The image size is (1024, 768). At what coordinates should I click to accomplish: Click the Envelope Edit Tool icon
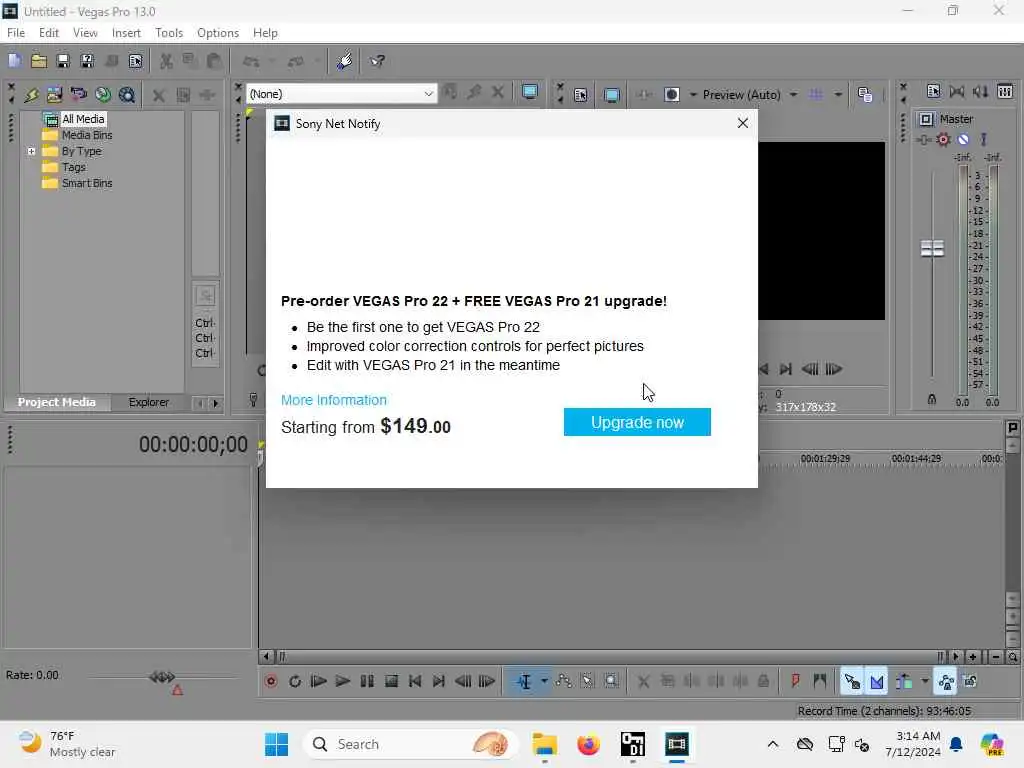(x=564, y=682)
